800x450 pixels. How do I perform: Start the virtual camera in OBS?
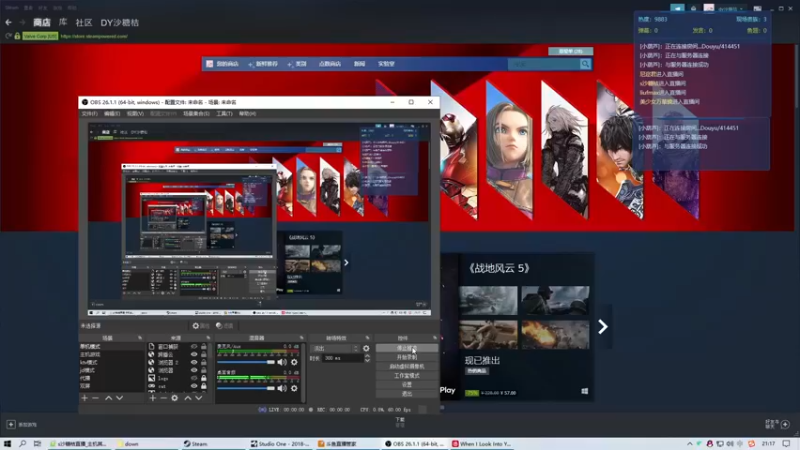point(407,366)
